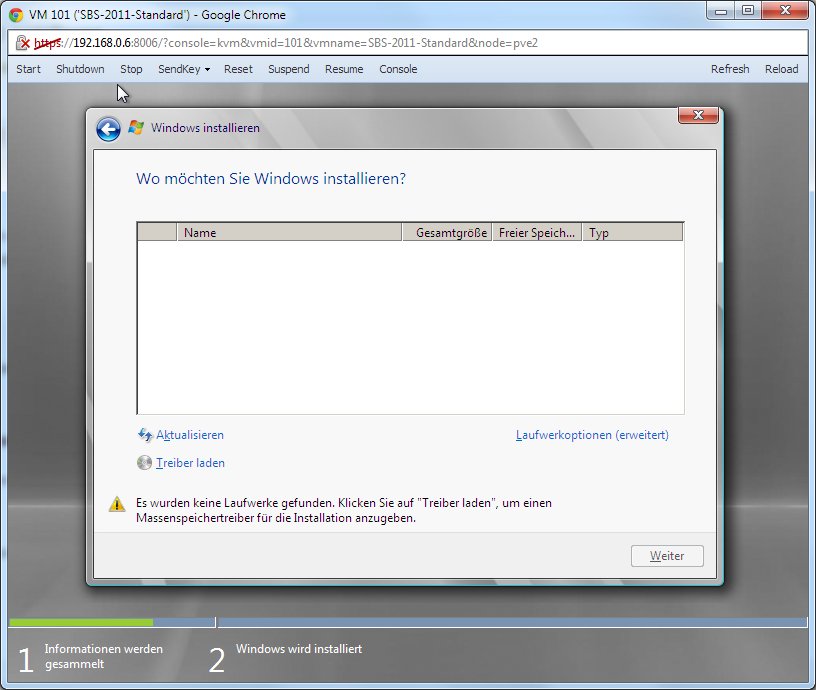
Task: Click the yellow warning triangle icon
Action: click(117, 504)
